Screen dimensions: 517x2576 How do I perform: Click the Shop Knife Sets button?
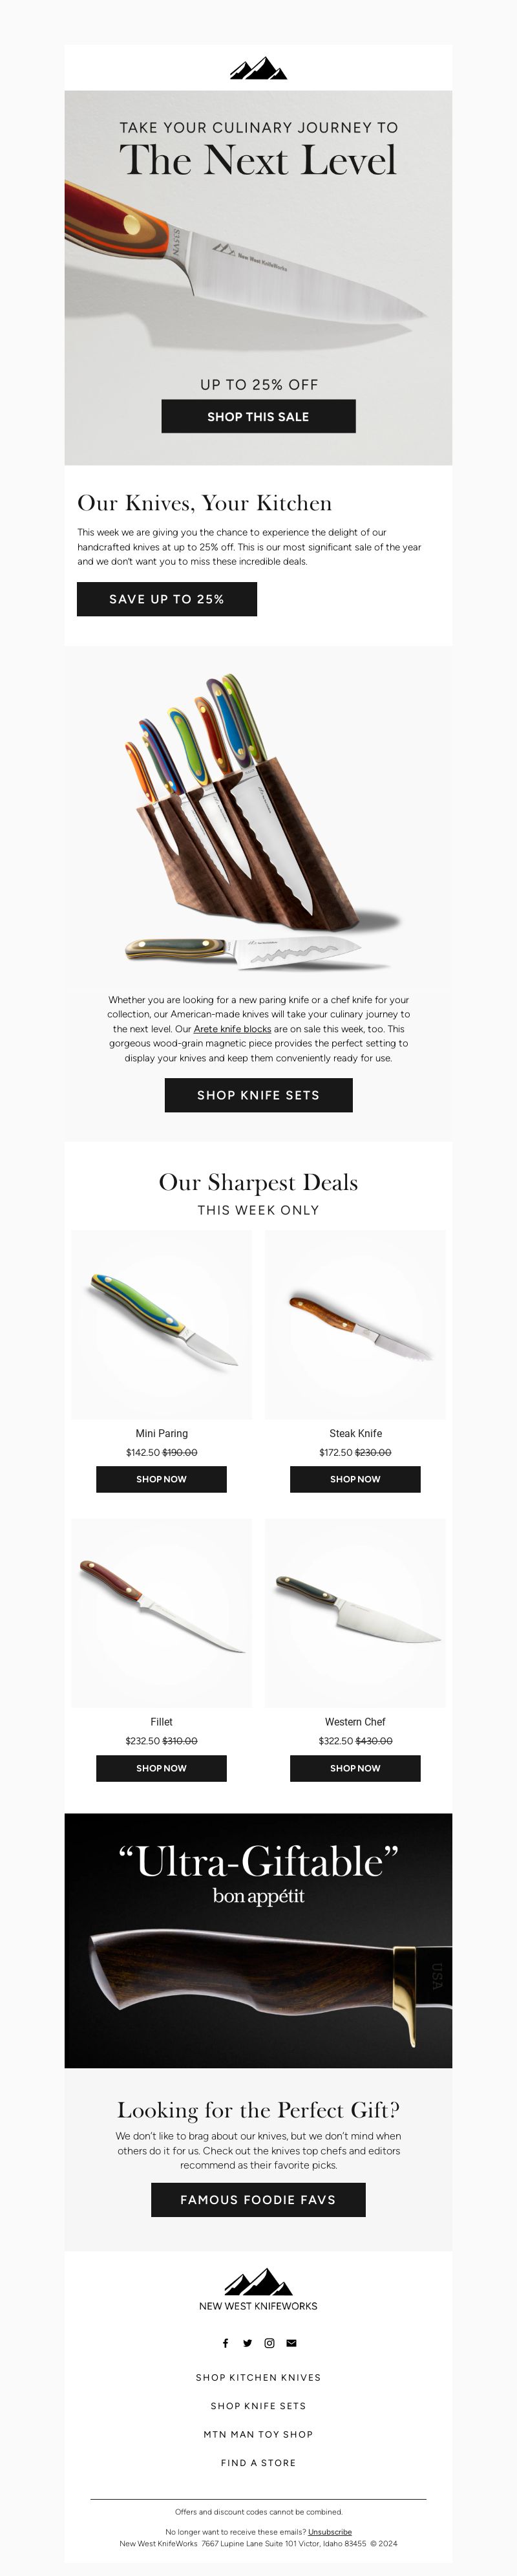[x=258, y=1095]
